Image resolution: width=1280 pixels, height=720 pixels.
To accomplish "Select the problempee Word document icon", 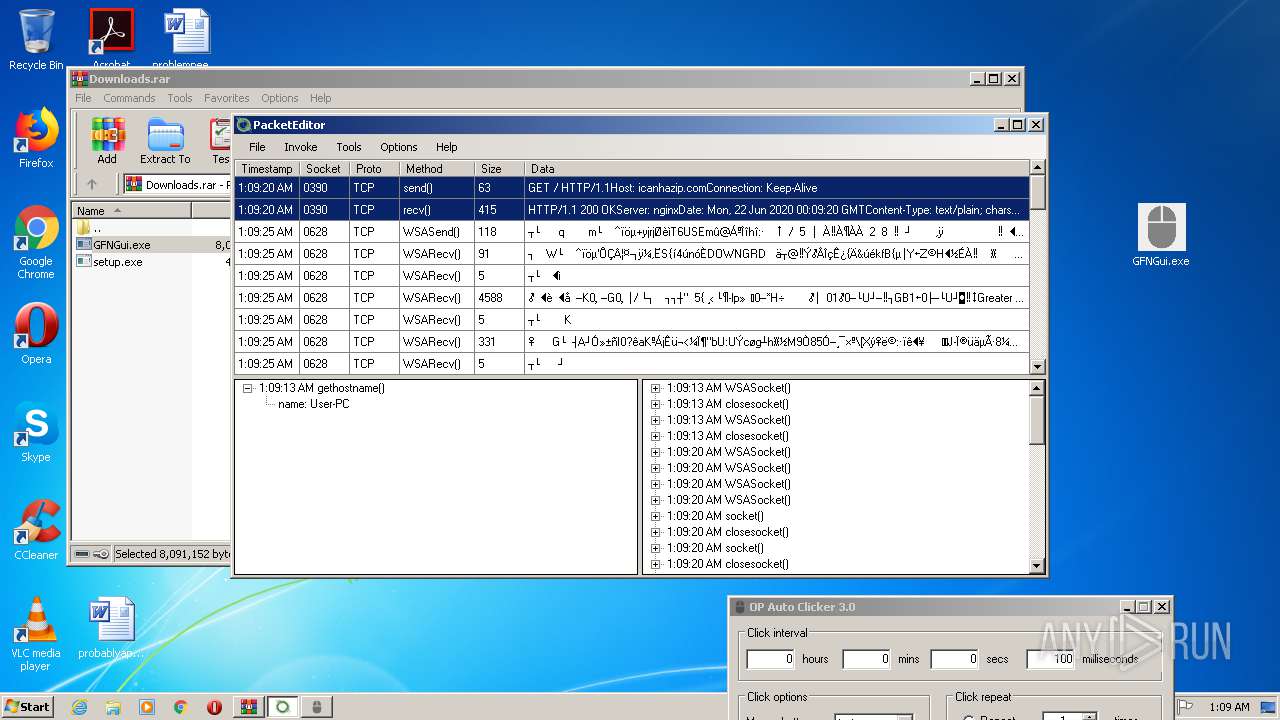I will 186,38.
